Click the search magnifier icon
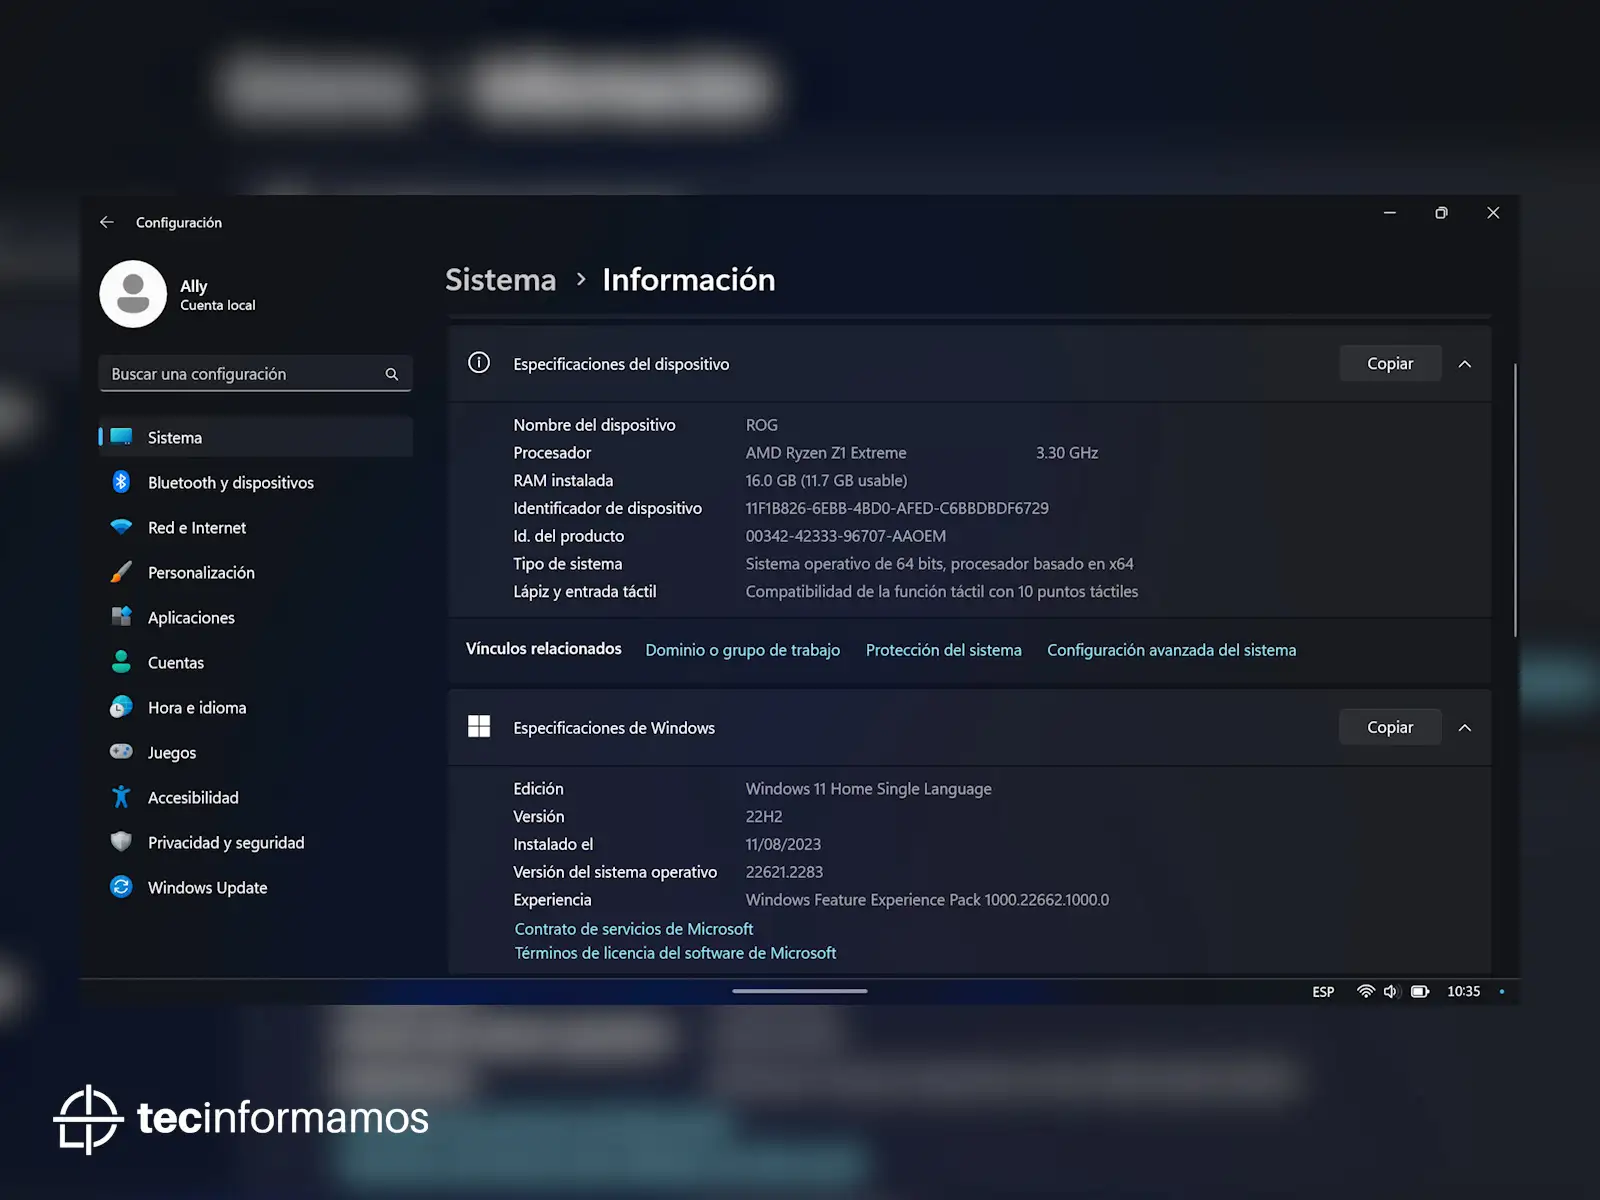 (x=392, y=374)
